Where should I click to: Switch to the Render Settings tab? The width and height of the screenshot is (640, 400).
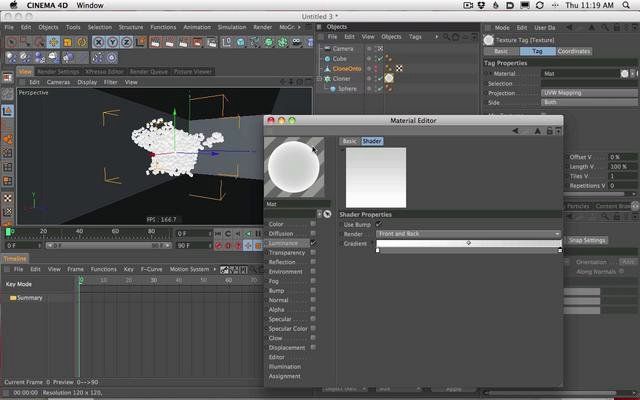click(58, 72)
